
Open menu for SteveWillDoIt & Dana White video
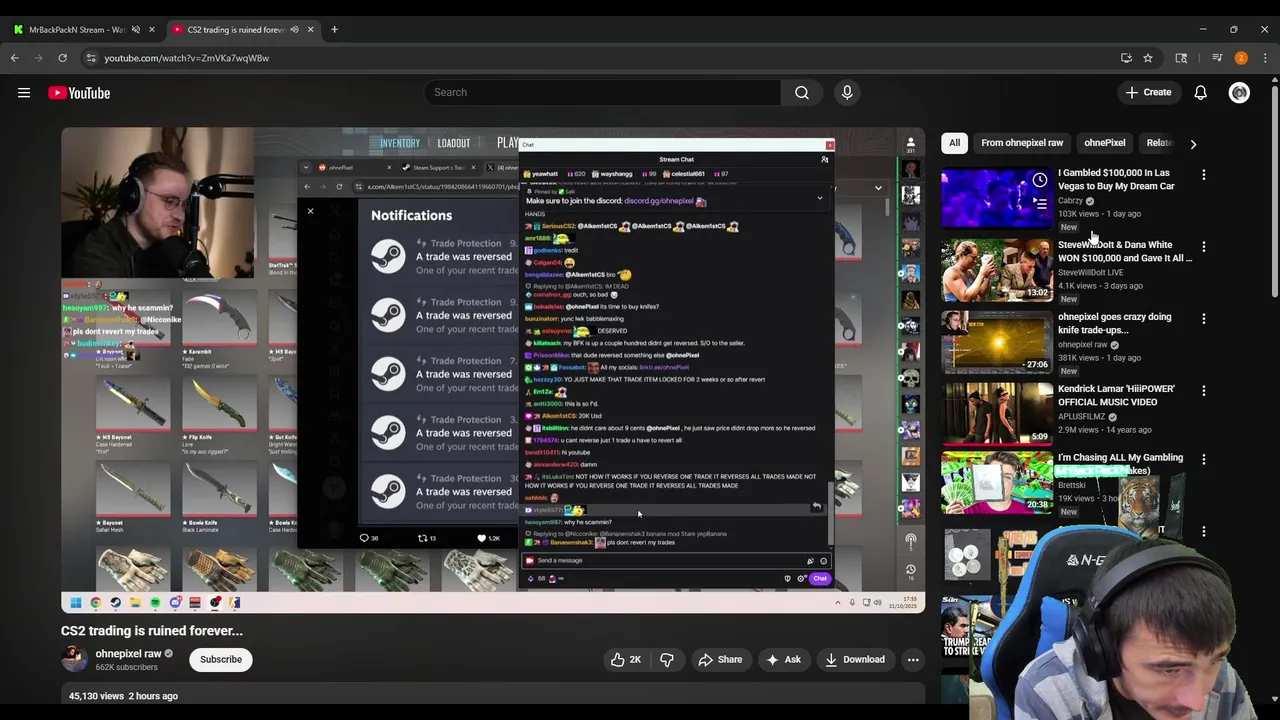(x=1204, y=247)
